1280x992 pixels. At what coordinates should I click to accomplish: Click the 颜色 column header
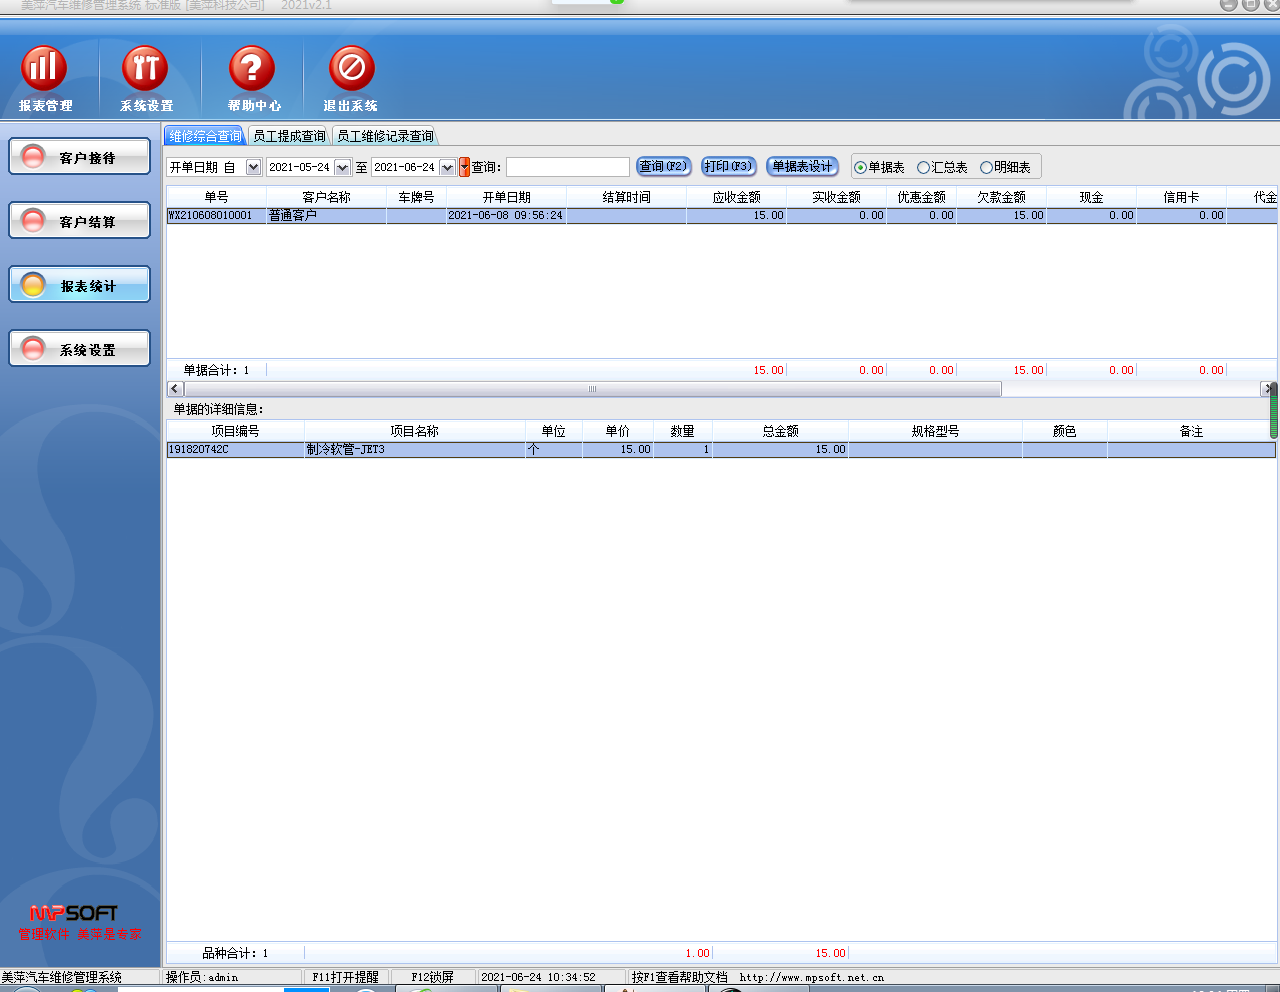click(x=1065, y=431)
